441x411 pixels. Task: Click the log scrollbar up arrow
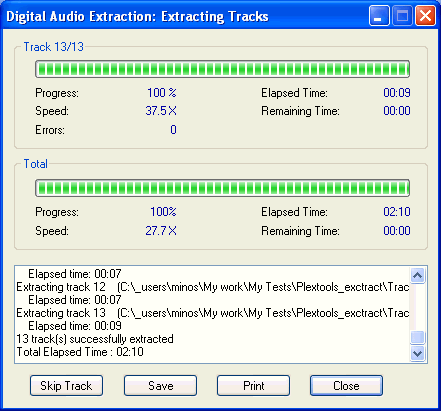pos(417,275)
